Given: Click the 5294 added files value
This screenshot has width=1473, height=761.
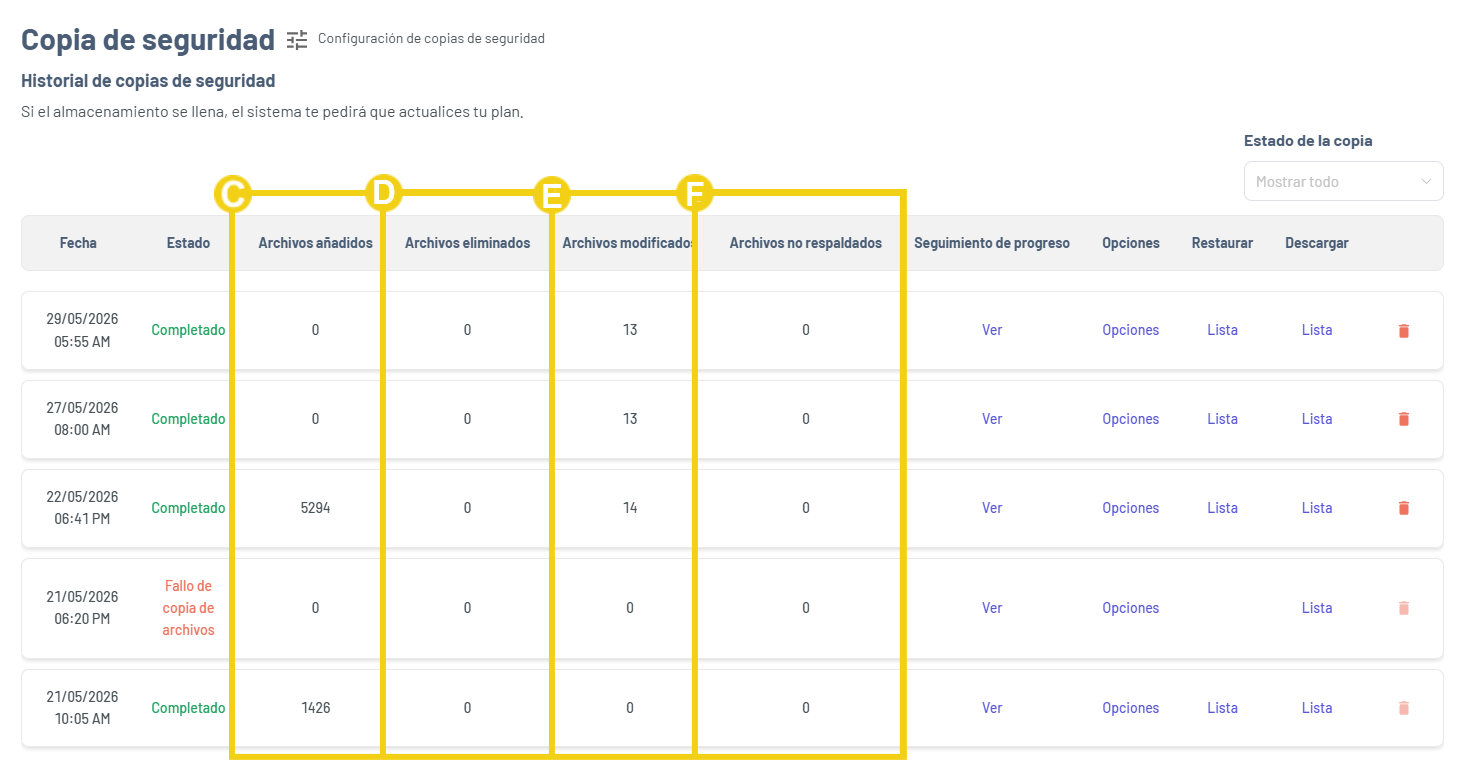Looking at the screenshot, I should coord(315,508).
